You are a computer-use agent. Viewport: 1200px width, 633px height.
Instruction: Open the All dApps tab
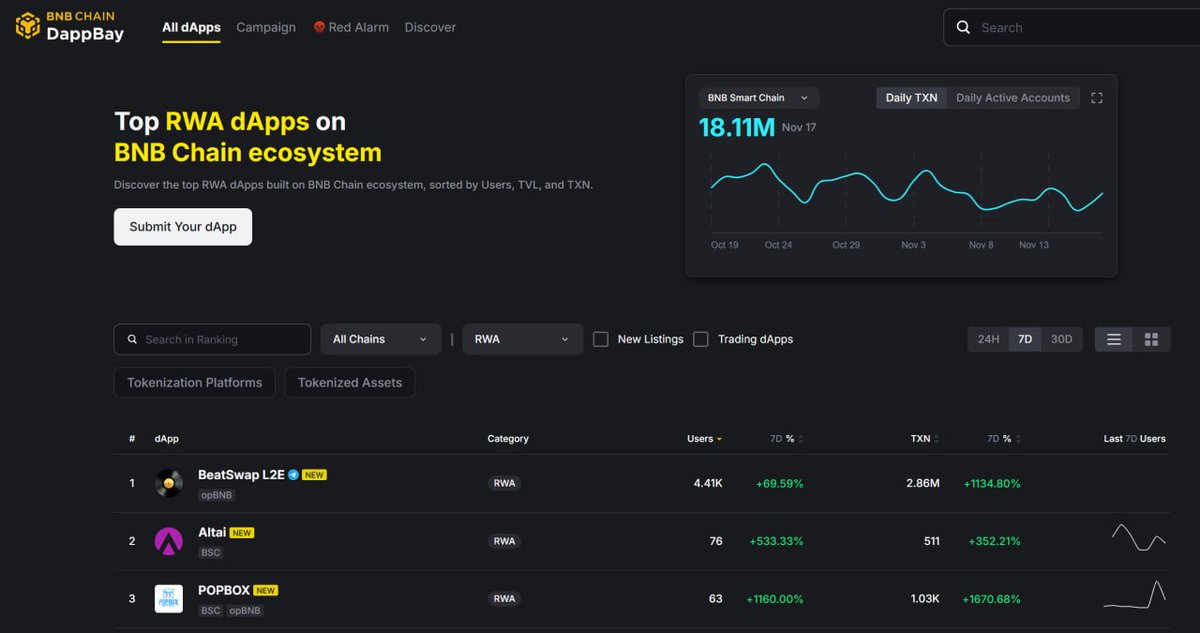click(191, 28)
